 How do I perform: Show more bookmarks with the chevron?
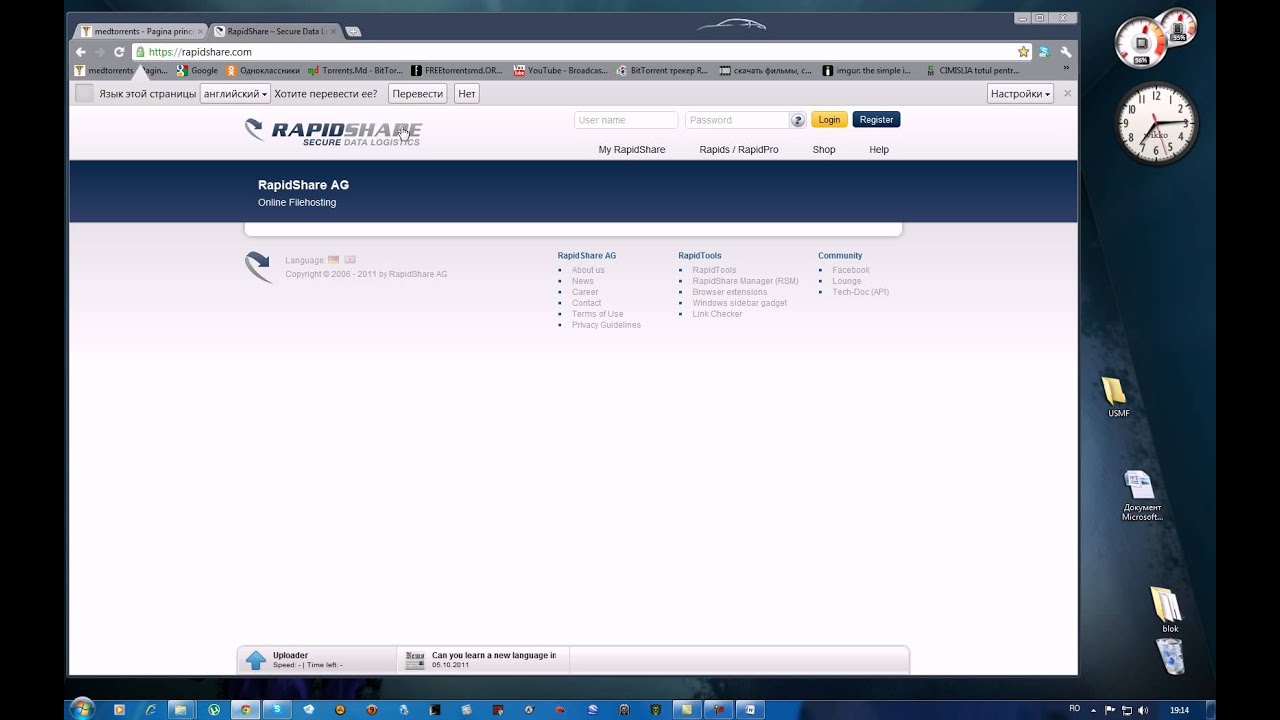1066,69
